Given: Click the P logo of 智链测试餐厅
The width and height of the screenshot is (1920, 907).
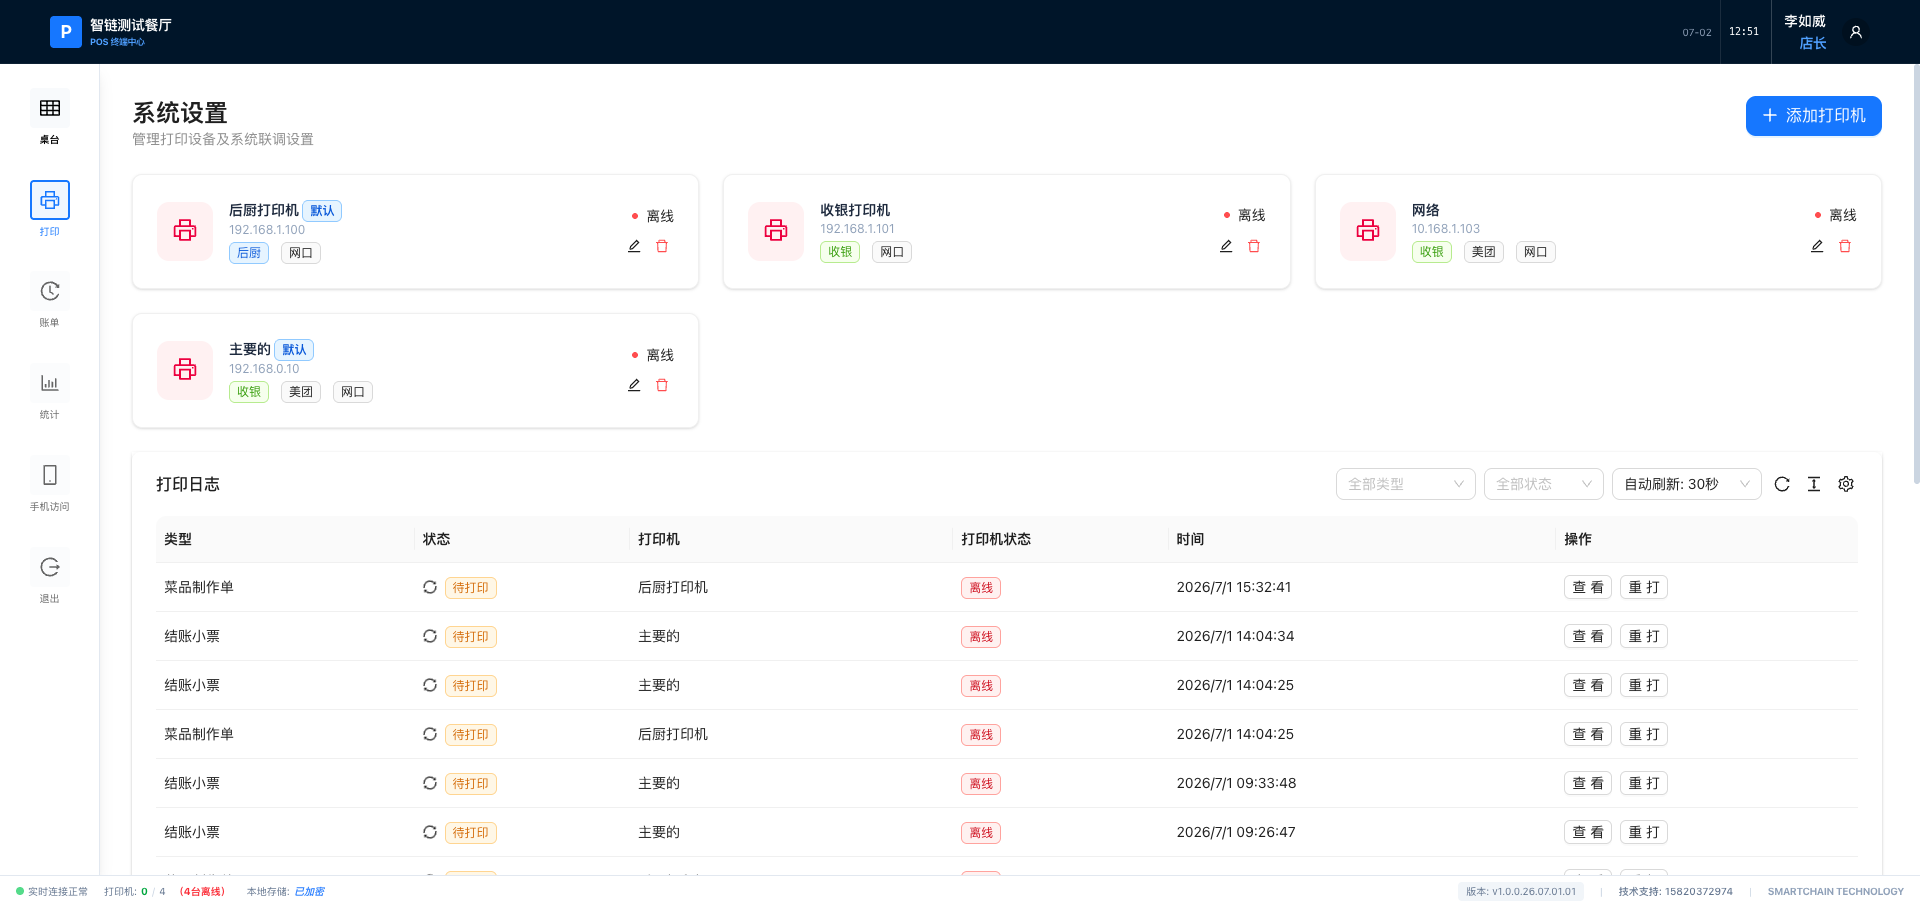Looking at the screenshot, I should pyautogui.click(x=66, y=32).
